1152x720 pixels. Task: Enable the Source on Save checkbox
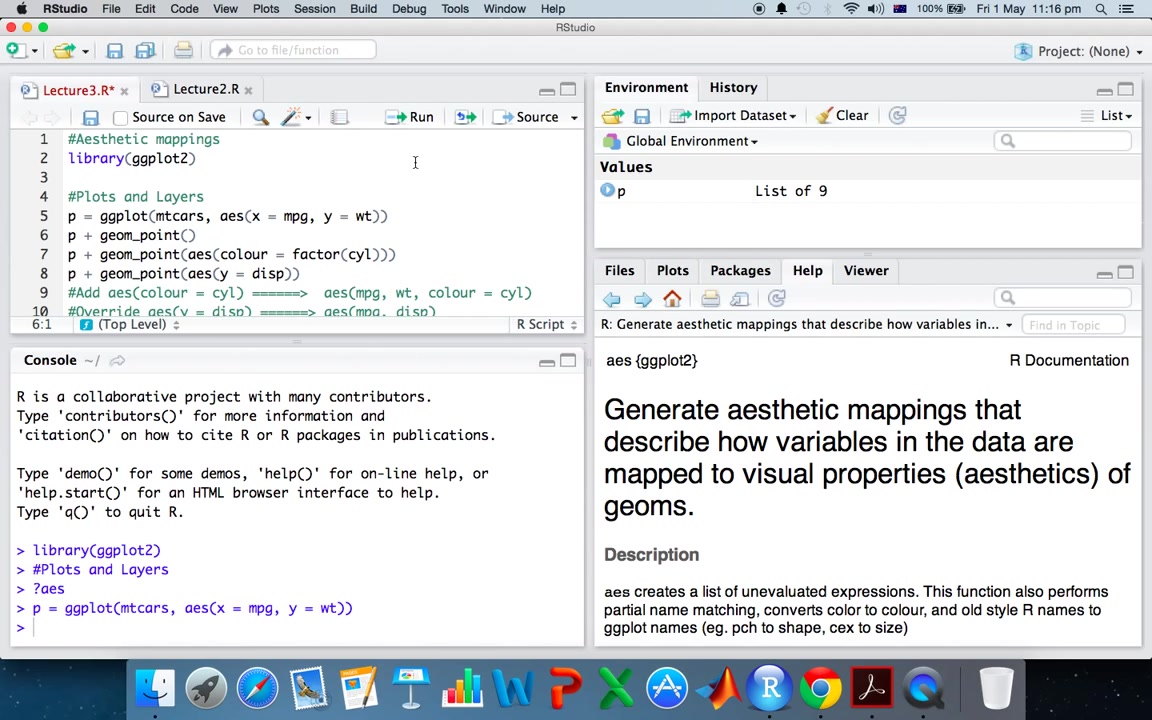coord(120,118)
